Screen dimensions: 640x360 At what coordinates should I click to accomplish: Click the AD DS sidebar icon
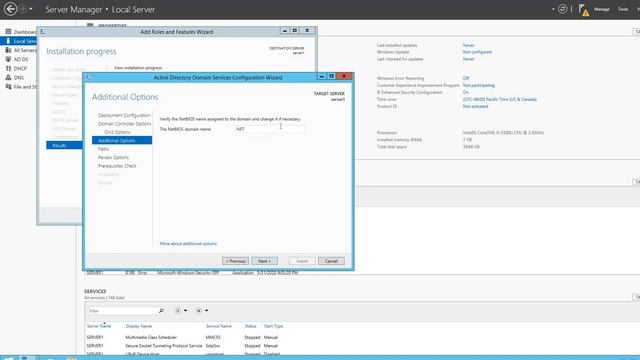coord(8,59)
